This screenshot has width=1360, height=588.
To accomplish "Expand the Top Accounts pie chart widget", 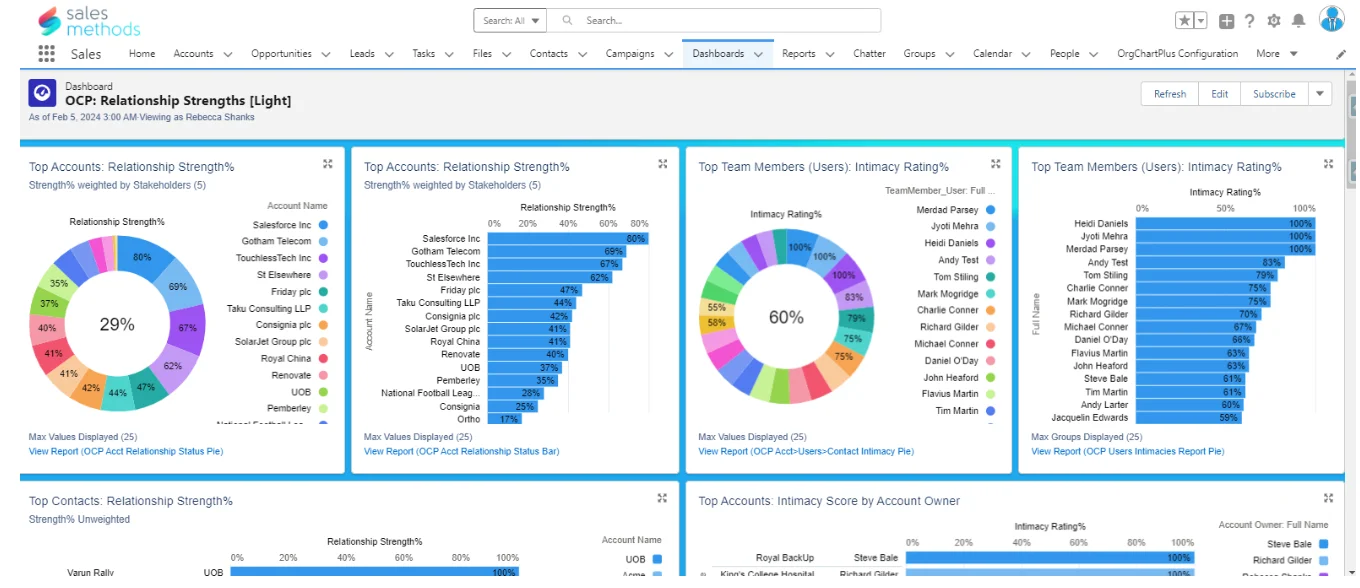I will point(327,164).
